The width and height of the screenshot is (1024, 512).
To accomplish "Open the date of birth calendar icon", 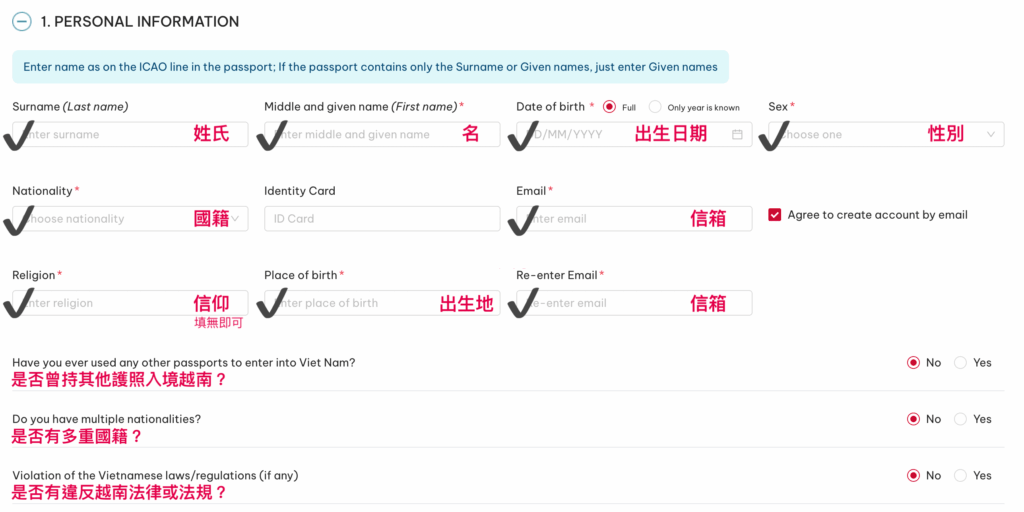I will [x=737, y=134].
